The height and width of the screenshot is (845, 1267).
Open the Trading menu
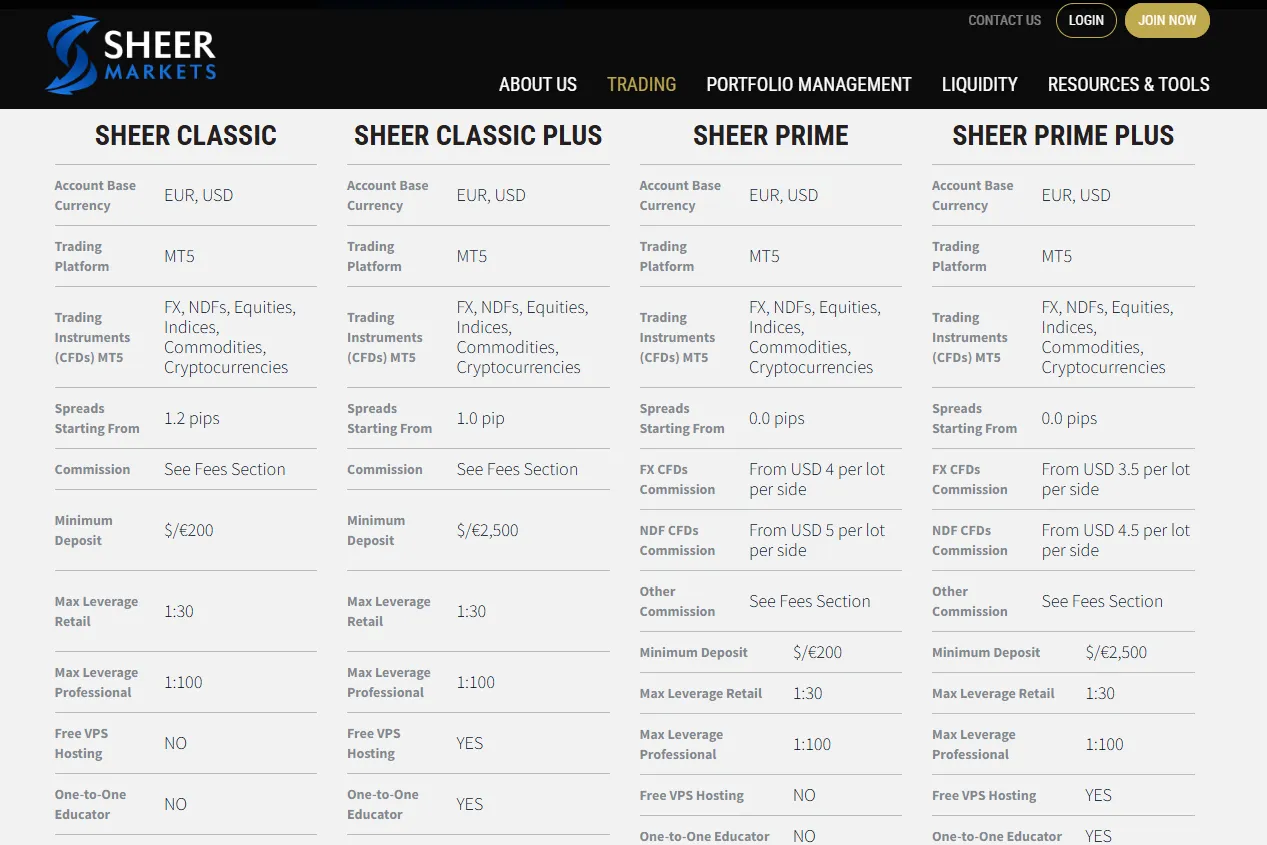641,84
